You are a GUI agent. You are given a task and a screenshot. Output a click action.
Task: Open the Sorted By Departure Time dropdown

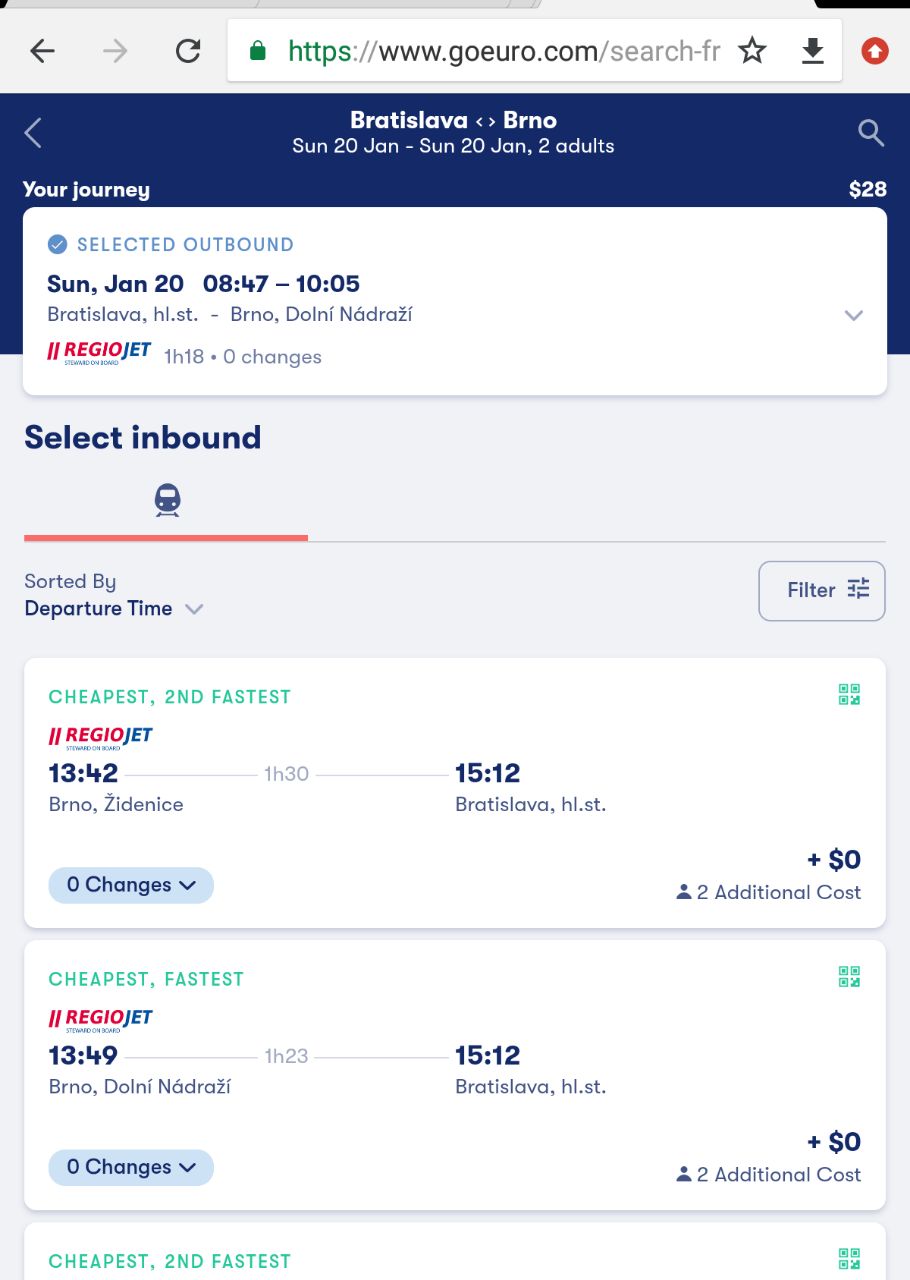point(114,595)
